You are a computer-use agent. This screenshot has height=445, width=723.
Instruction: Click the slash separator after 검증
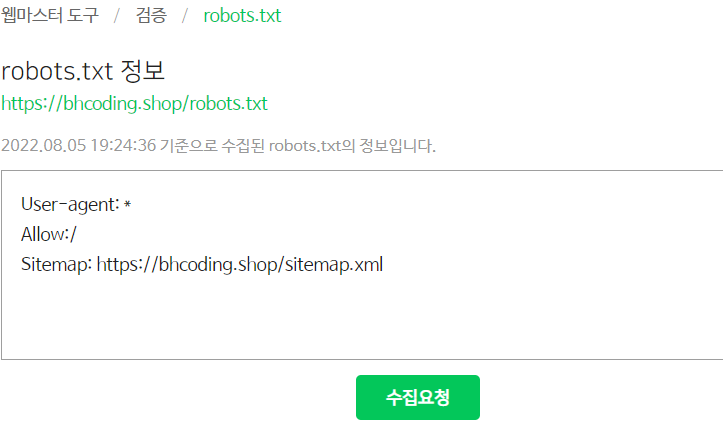click(185, 16)
